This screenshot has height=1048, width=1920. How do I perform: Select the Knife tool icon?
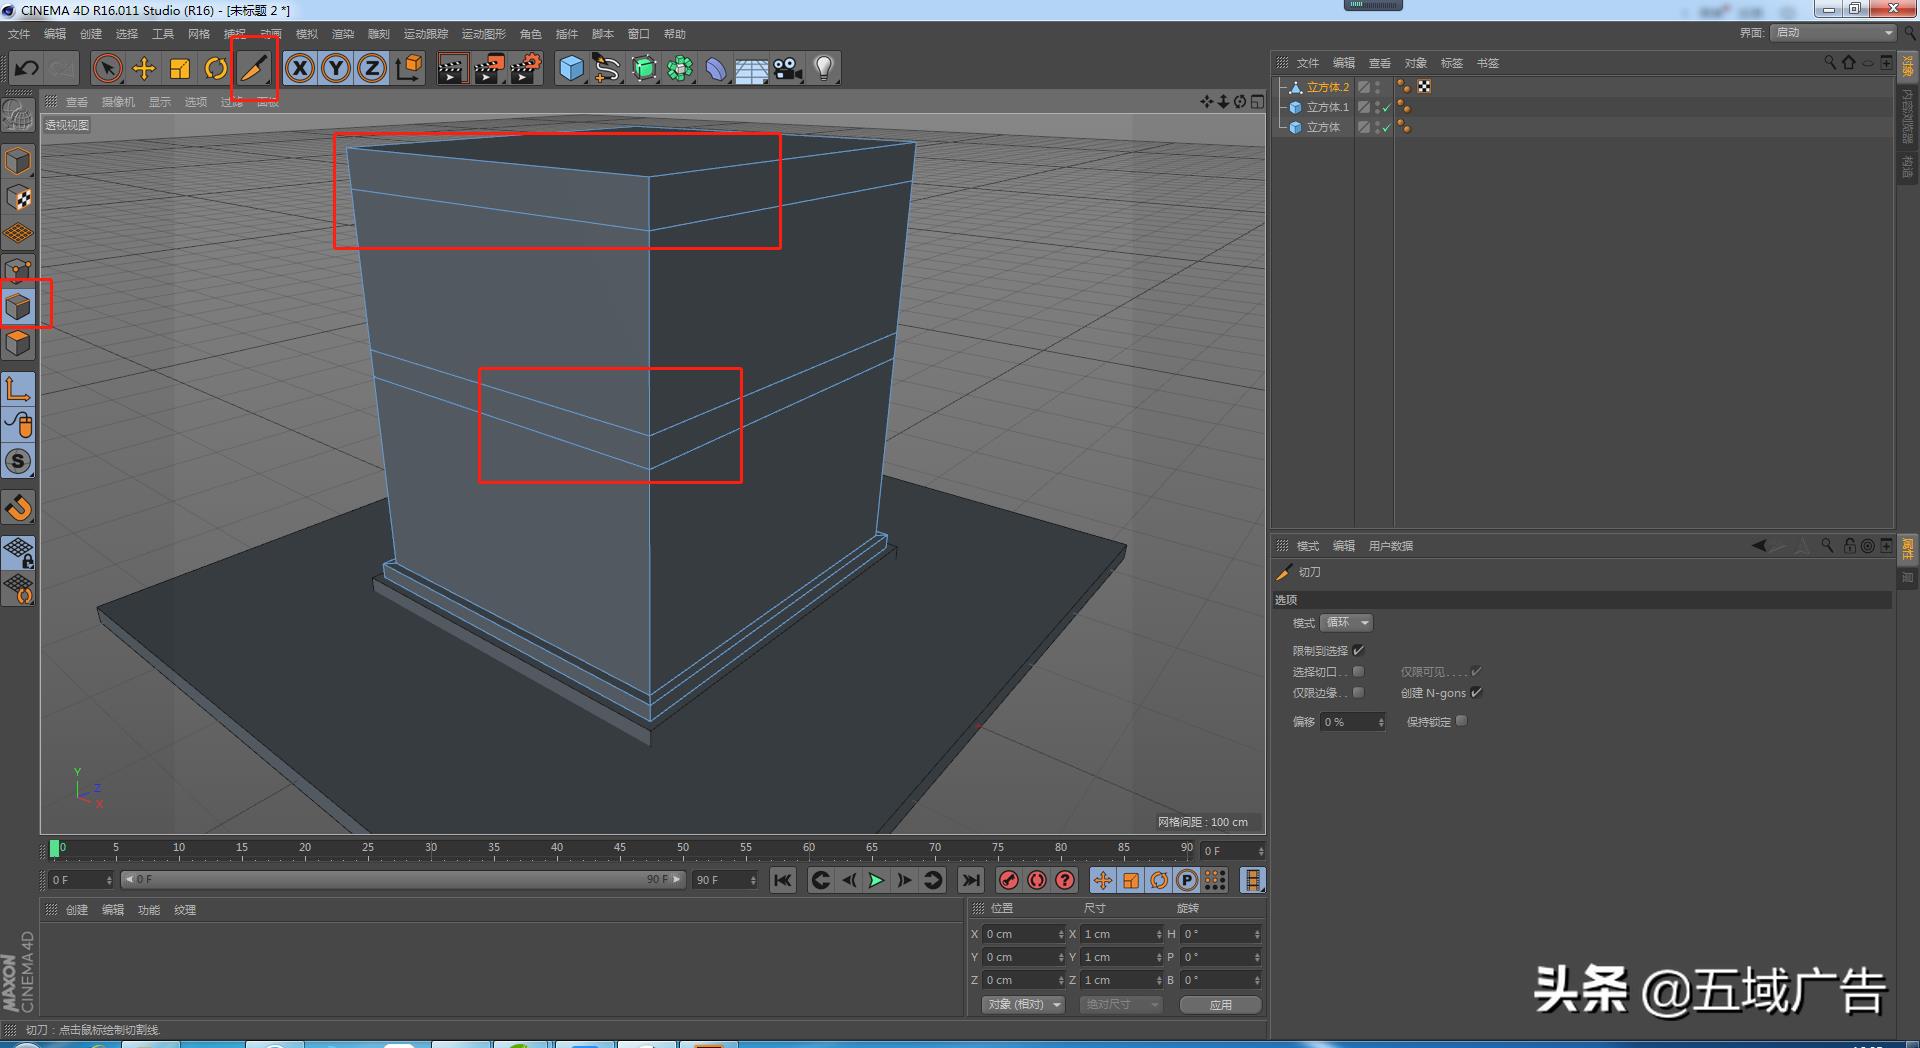pos(254,68)
